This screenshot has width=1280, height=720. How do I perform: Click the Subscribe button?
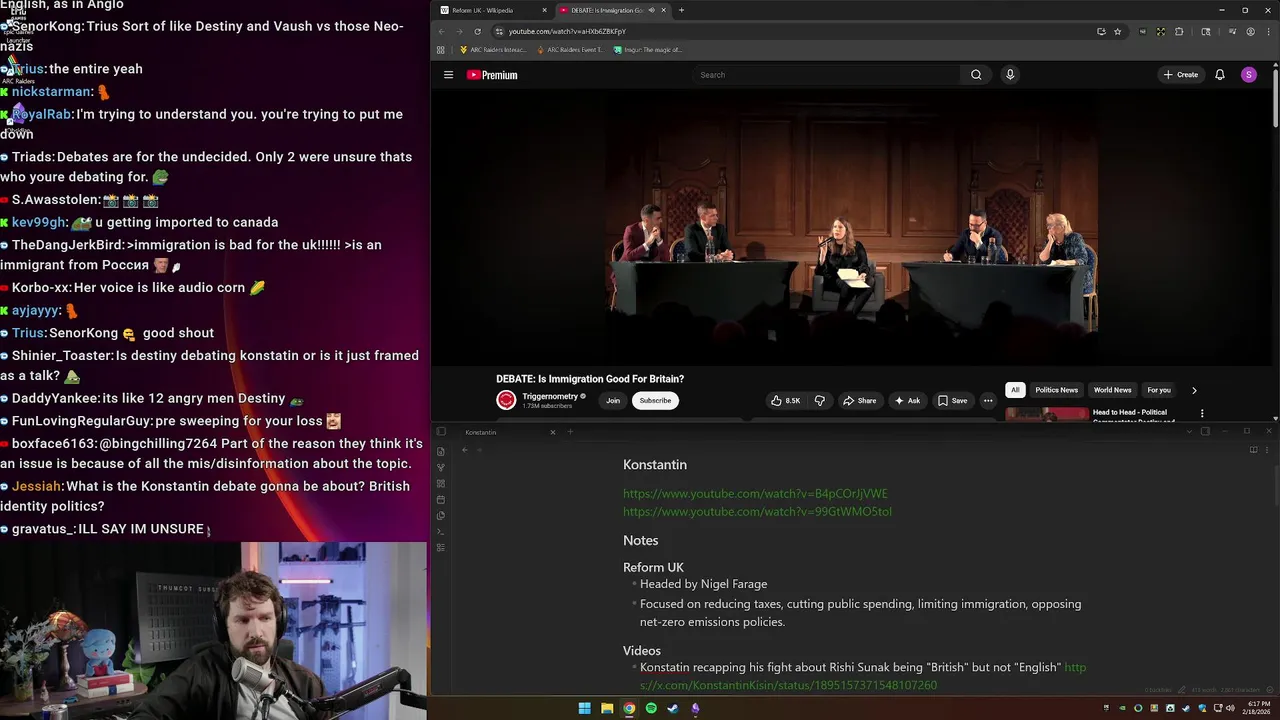pyautogui.click(x=655, y=400)
